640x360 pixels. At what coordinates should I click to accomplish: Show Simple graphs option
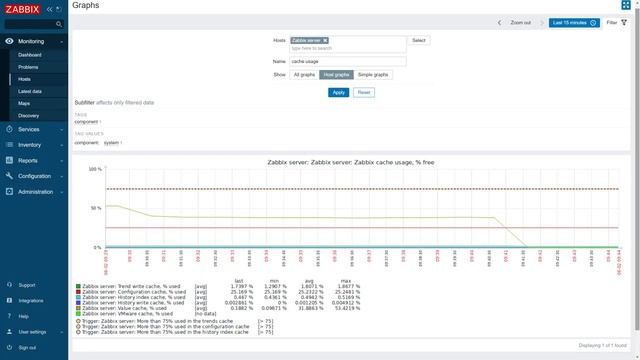(373, 75)
